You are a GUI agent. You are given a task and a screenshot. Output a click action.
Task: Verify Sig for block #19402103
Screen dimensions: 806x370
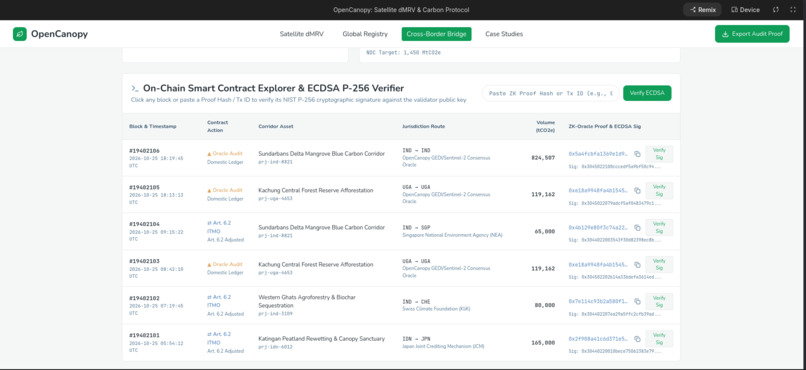[x=659, y=265]
